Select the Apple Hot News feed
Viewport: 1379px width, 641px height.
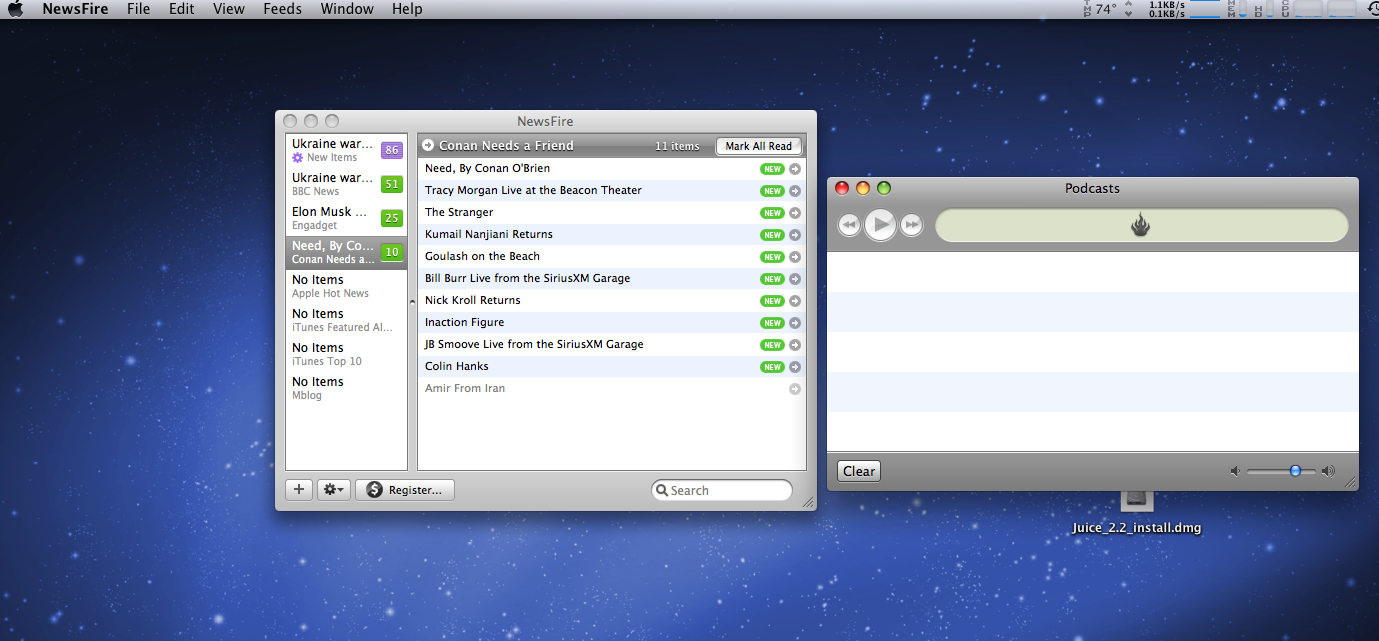point(346,286)
